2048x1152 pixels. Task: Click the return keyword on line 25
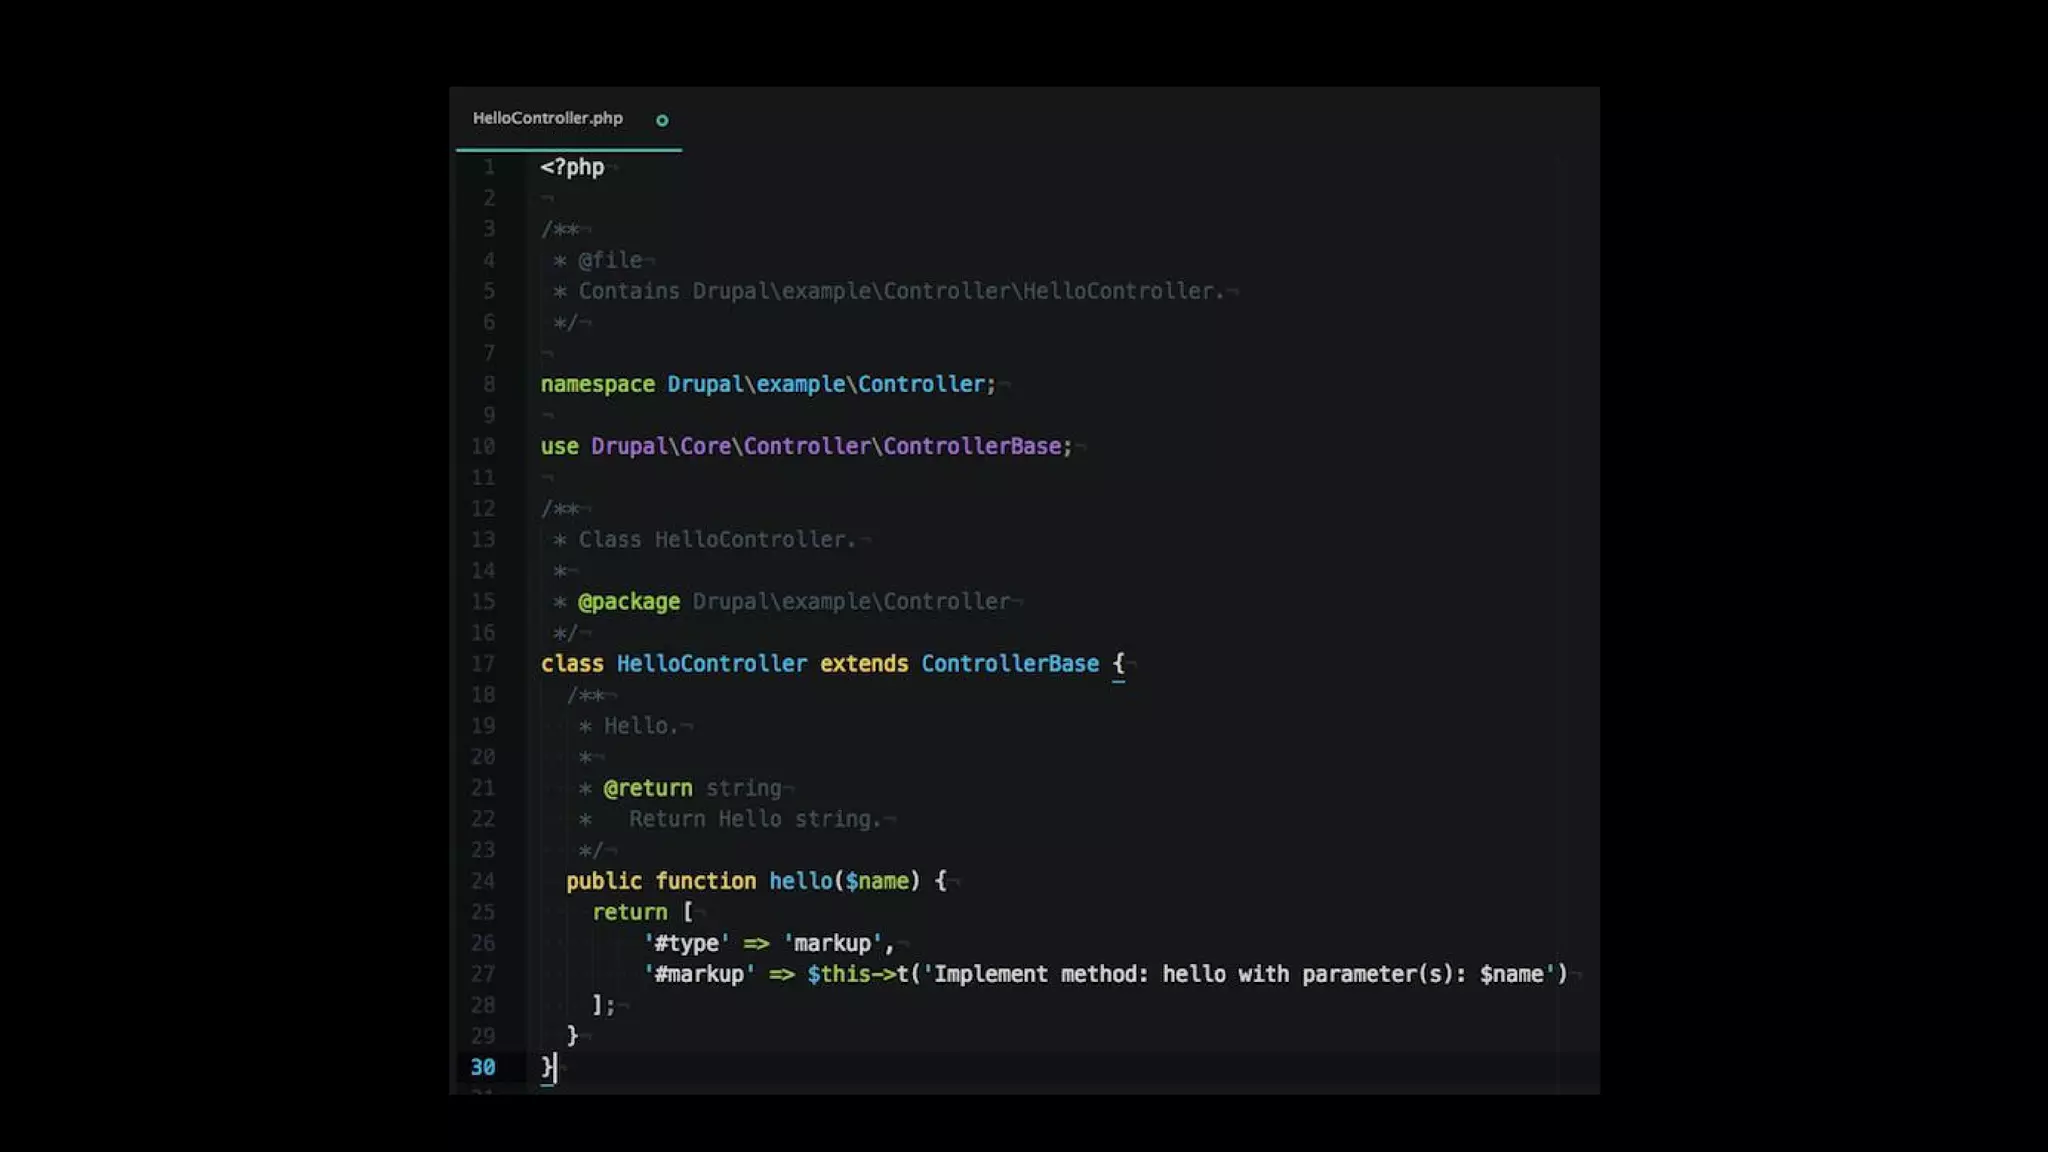[629, 912]
